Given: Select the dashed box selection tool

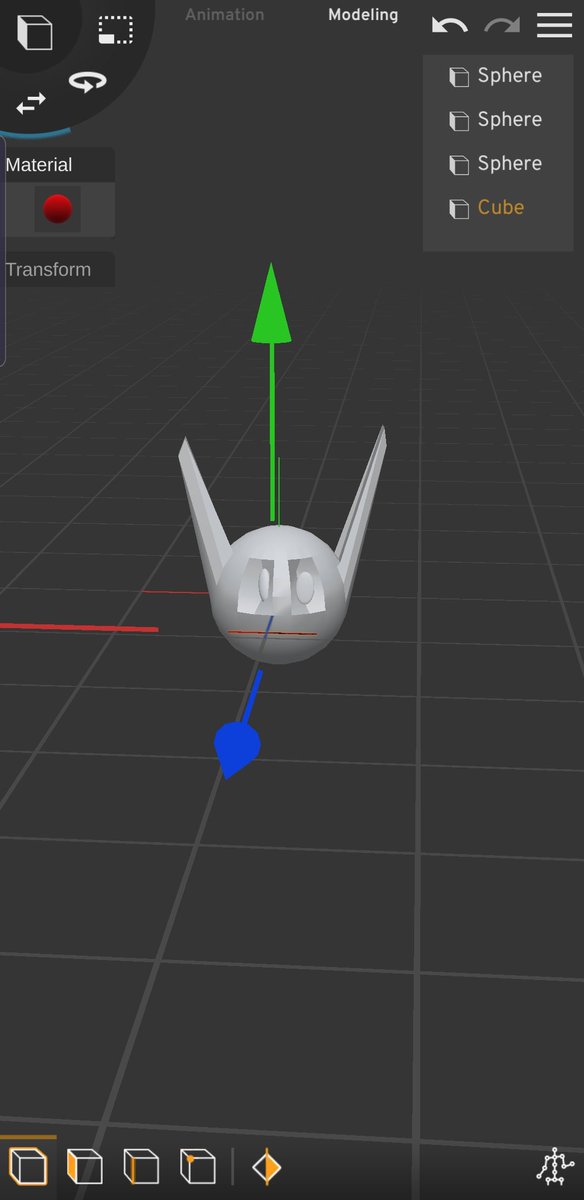Looking at the screenshot, I should 116,30.
